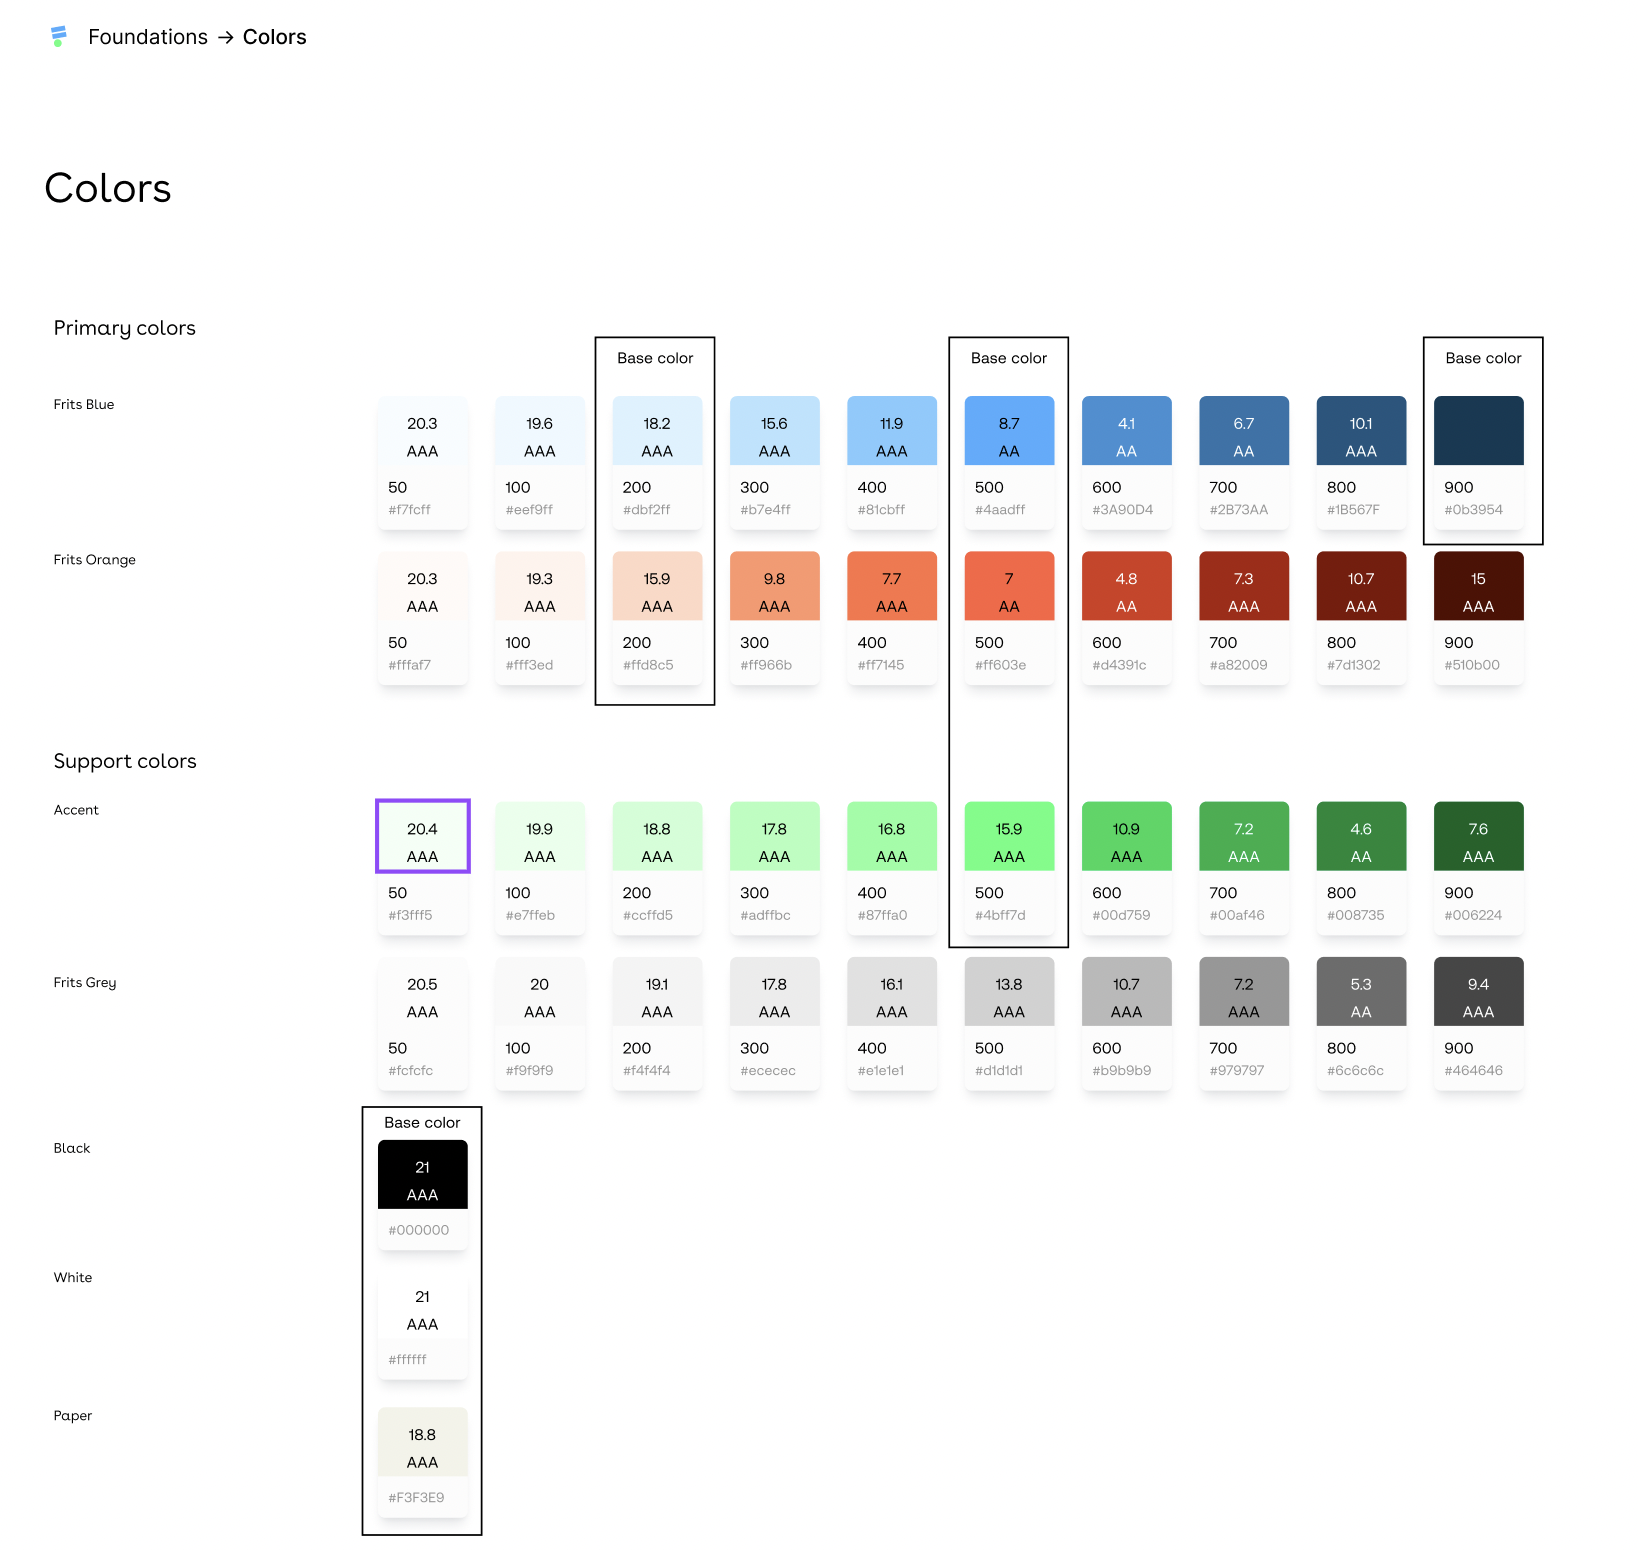Open the Foundations breadcrumb link
The width and height of the screenshot is (1638, 1550).
pos(148,37)
